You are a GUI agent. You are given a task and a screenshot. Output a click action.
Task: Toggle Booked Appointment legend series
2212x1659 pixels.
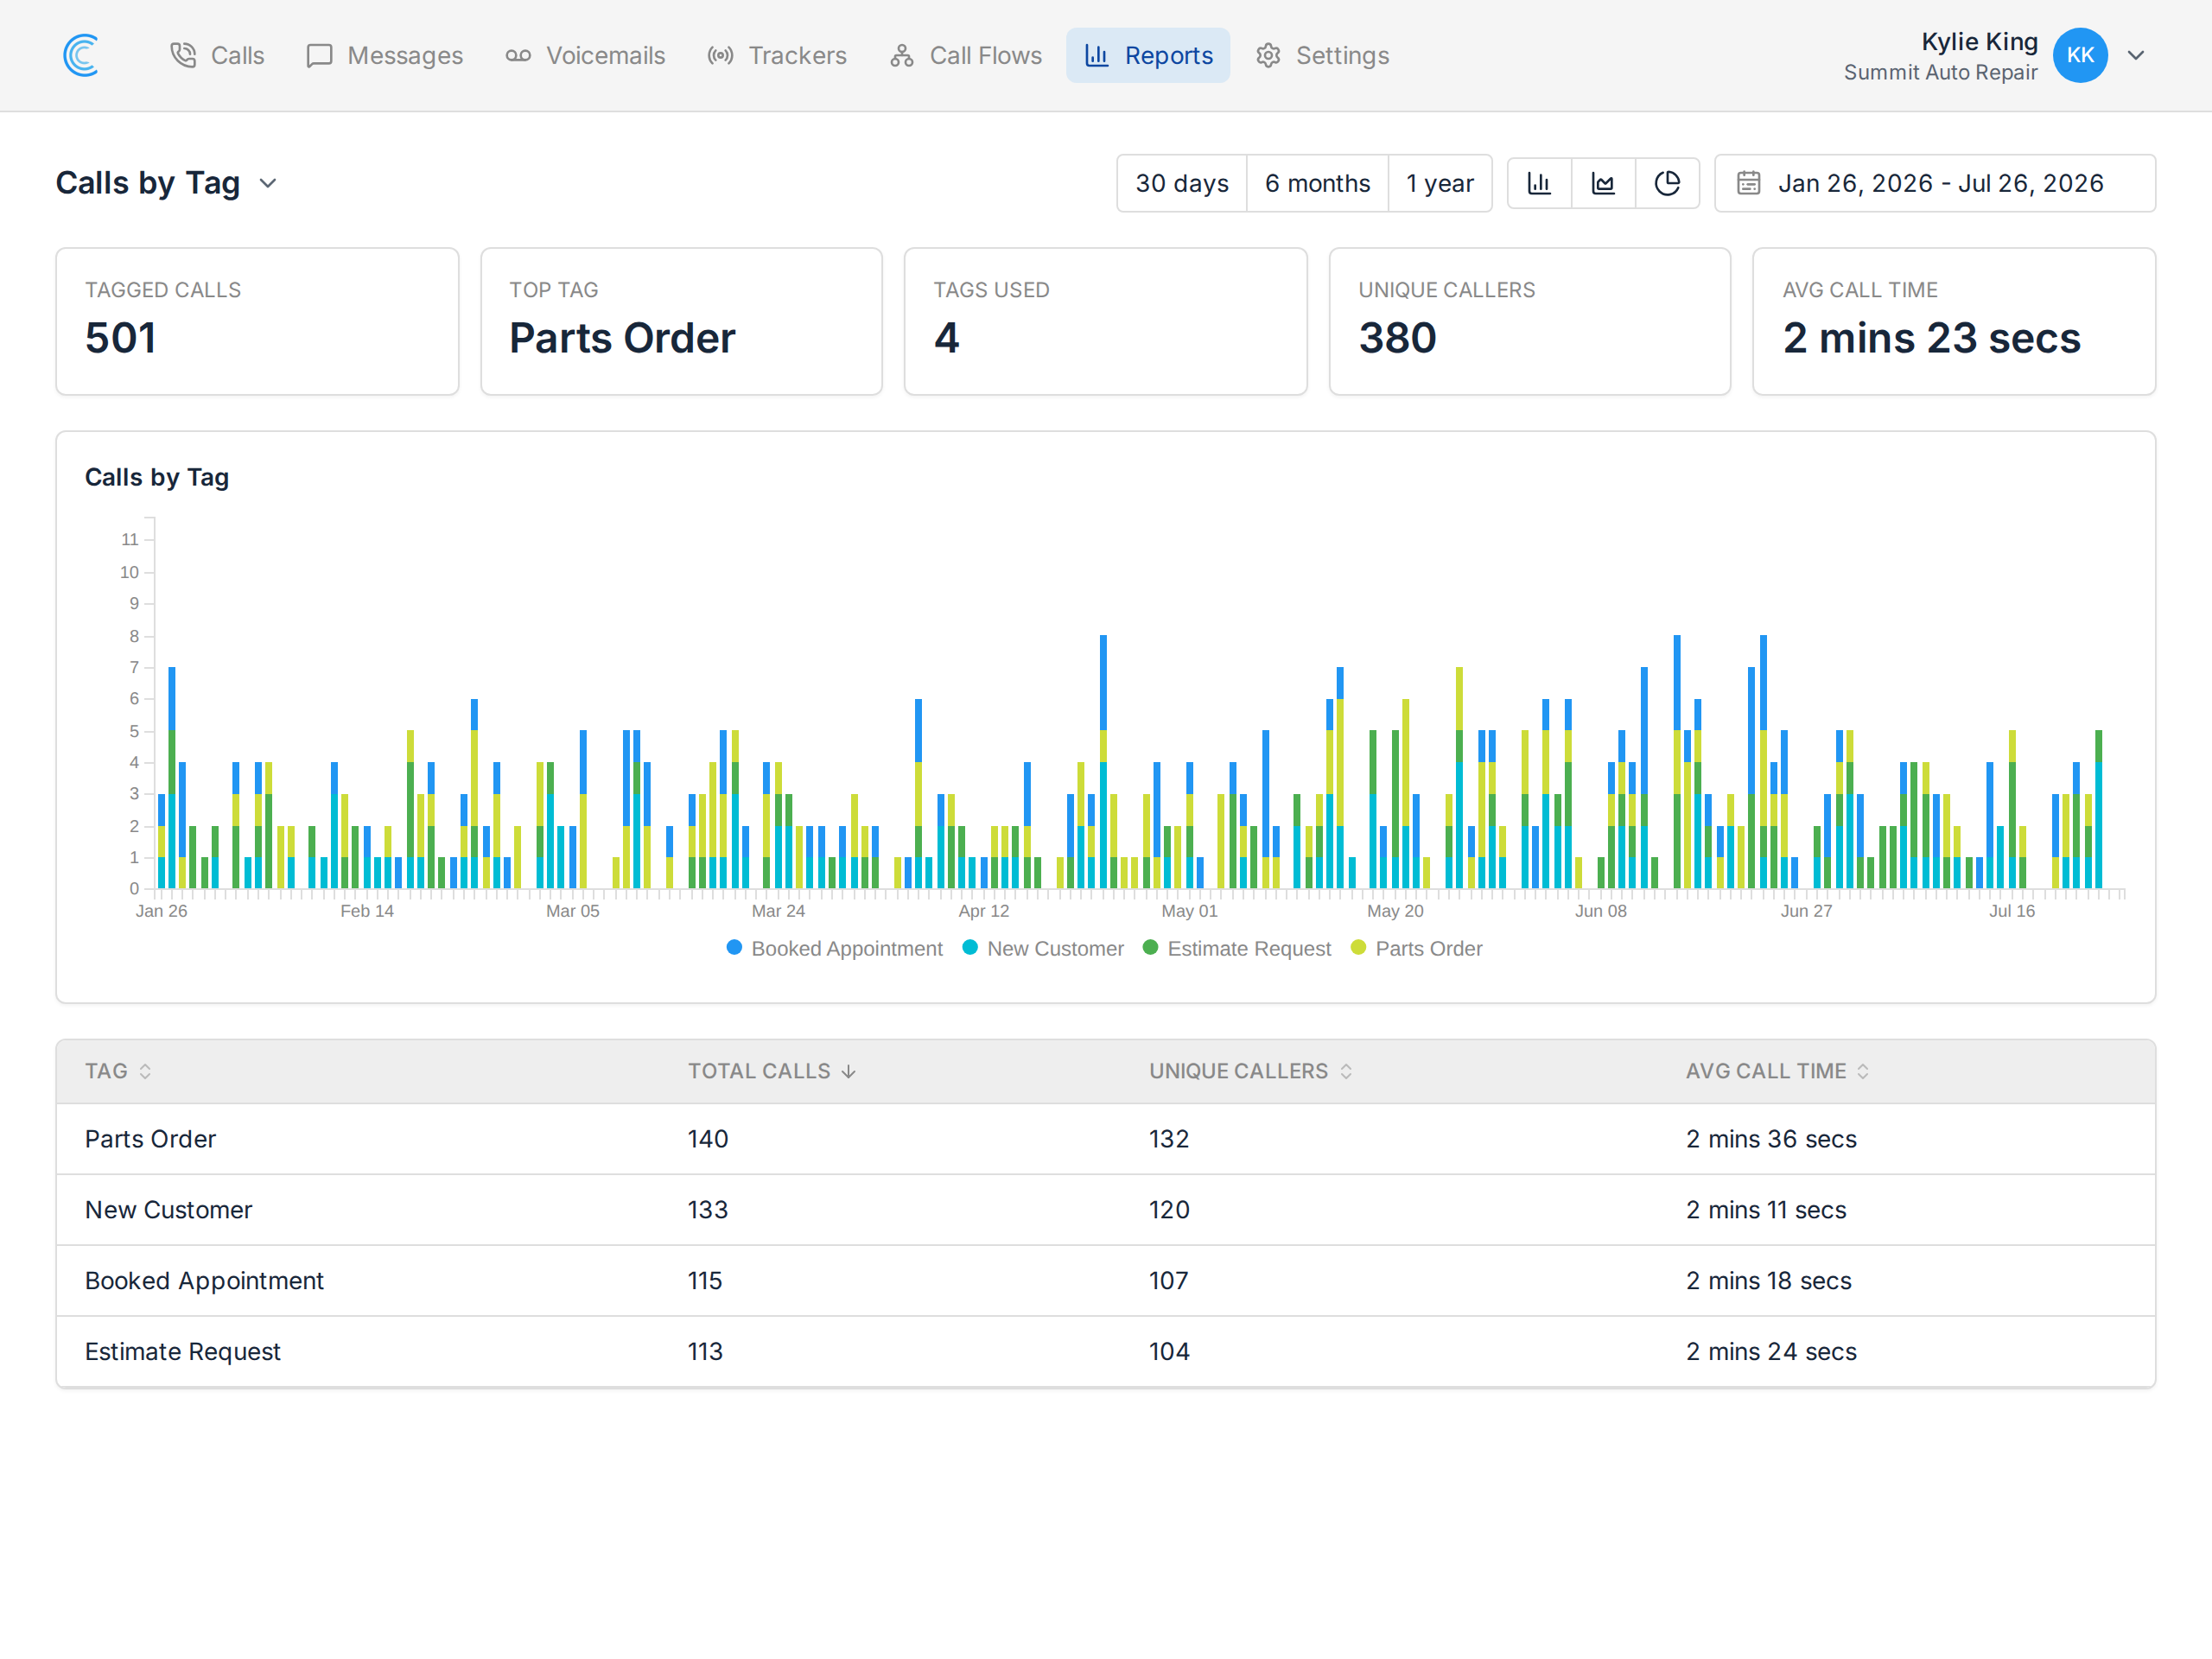[834, 948]
